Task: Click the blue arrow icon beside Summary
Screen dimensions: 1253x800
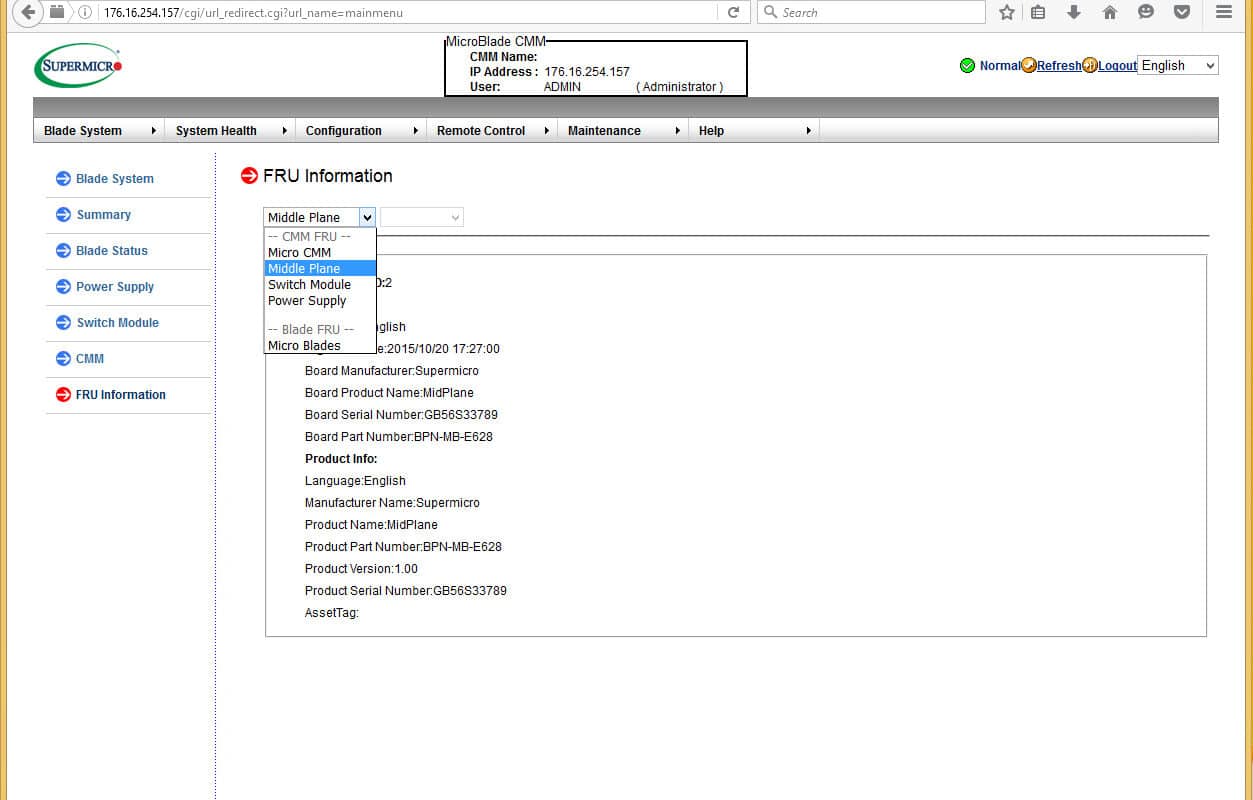Action: pos(63,215)
